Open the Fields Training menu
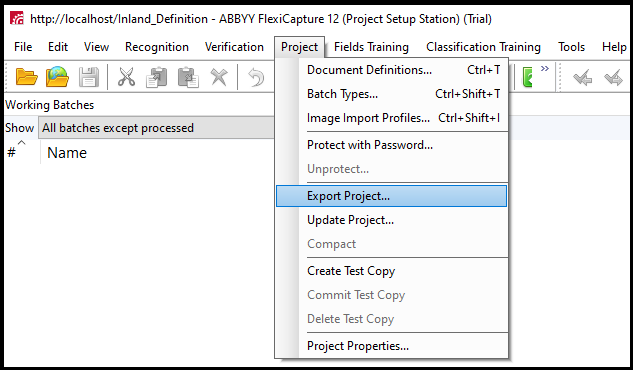The image size is (633, 370). pyautogui.click(x=371, y=47)
